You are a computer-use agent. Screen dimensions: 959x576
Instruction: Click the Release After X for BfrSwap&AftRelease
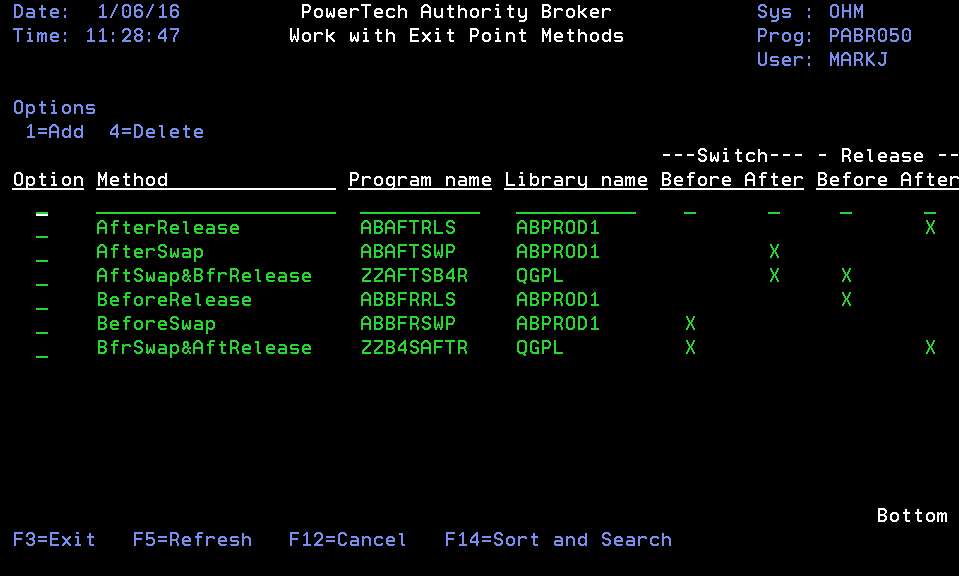[930, 347]
